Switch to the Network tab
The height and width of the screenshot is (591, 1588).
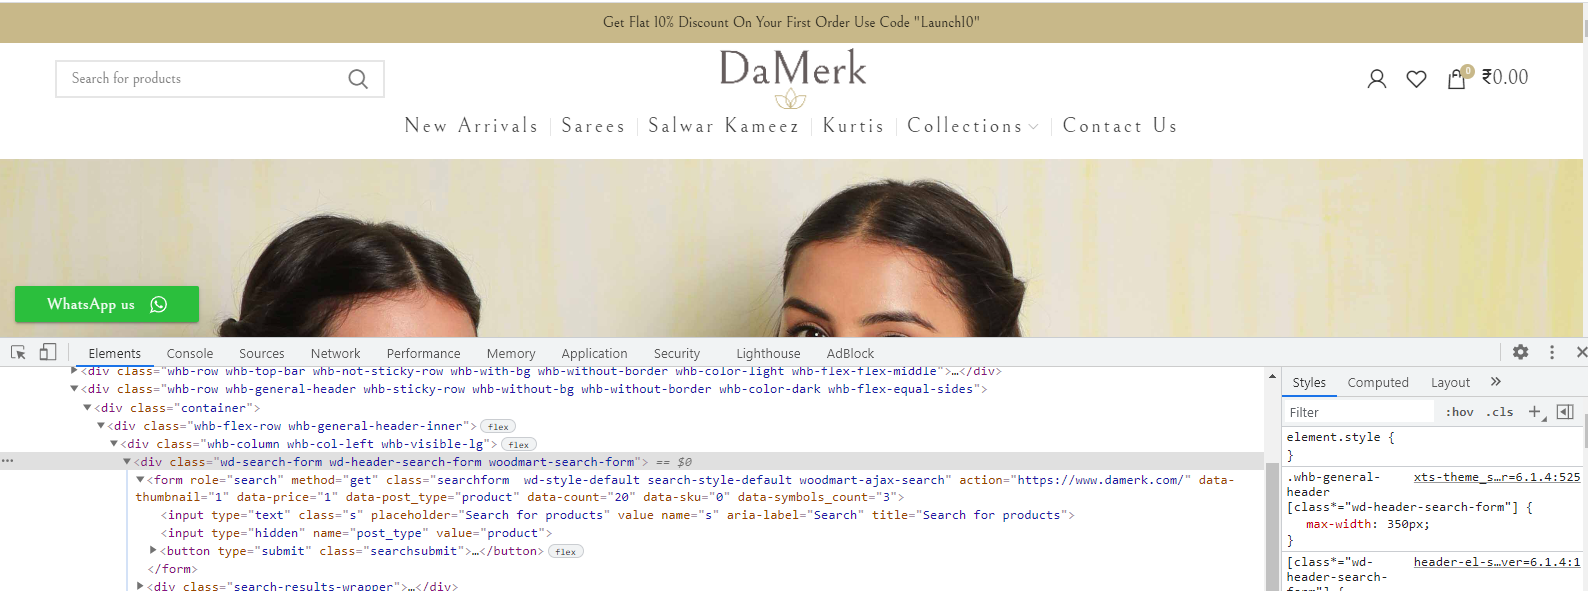(x=336, y=353)
